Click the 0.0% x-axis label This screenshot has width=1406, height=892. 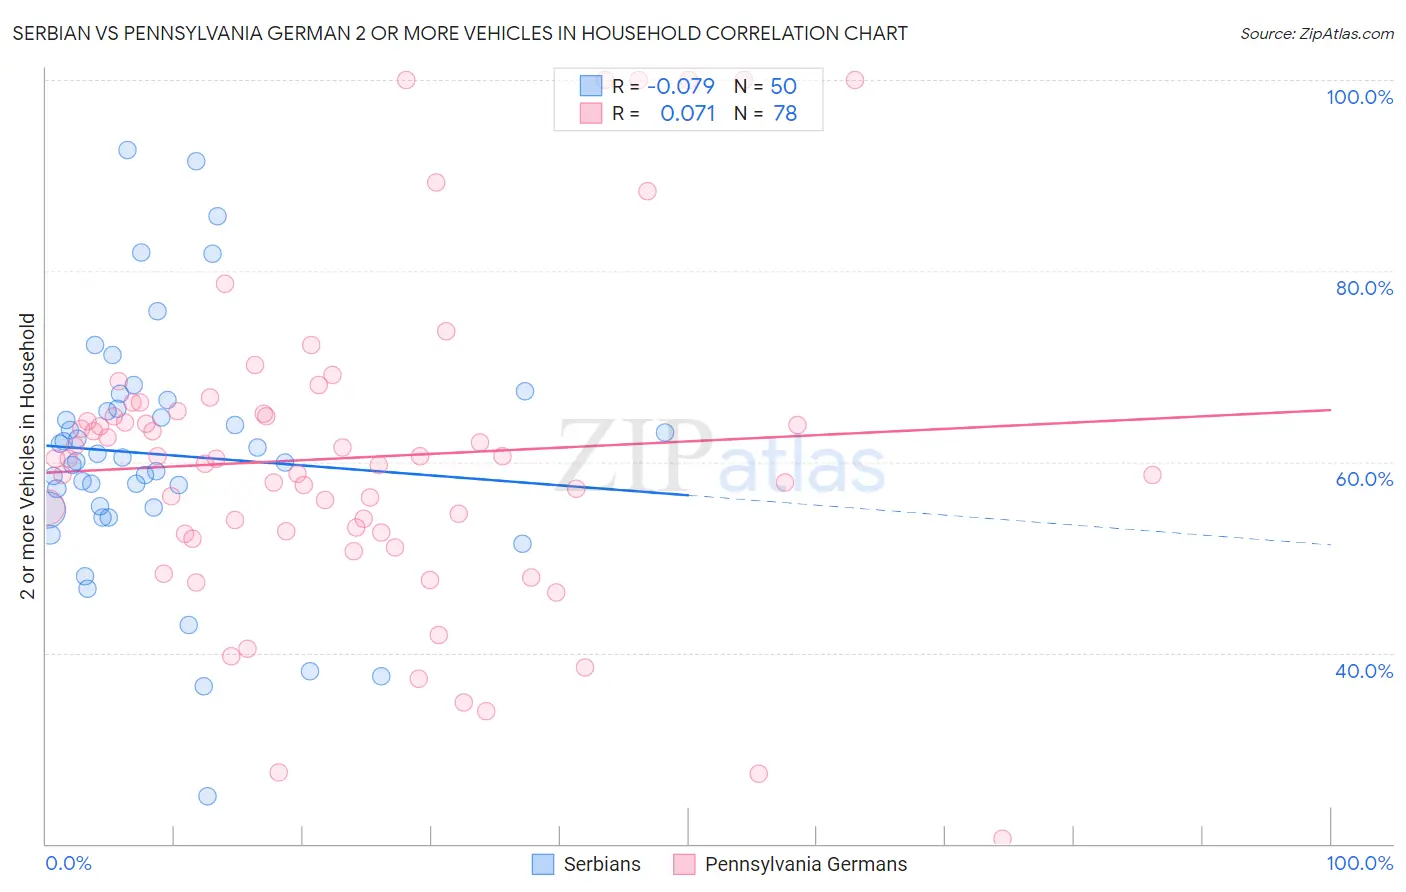[68, 863]
